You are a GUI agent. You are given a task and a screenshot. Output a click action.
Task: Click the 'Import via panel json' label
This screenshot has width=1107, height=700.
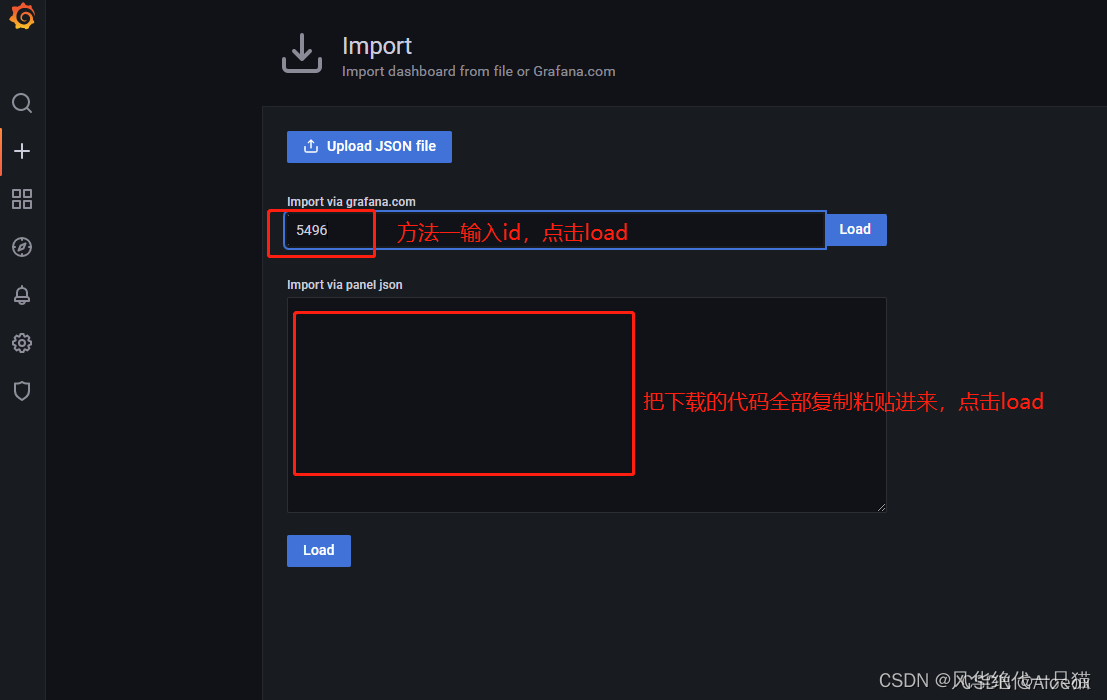pos(345,285)
